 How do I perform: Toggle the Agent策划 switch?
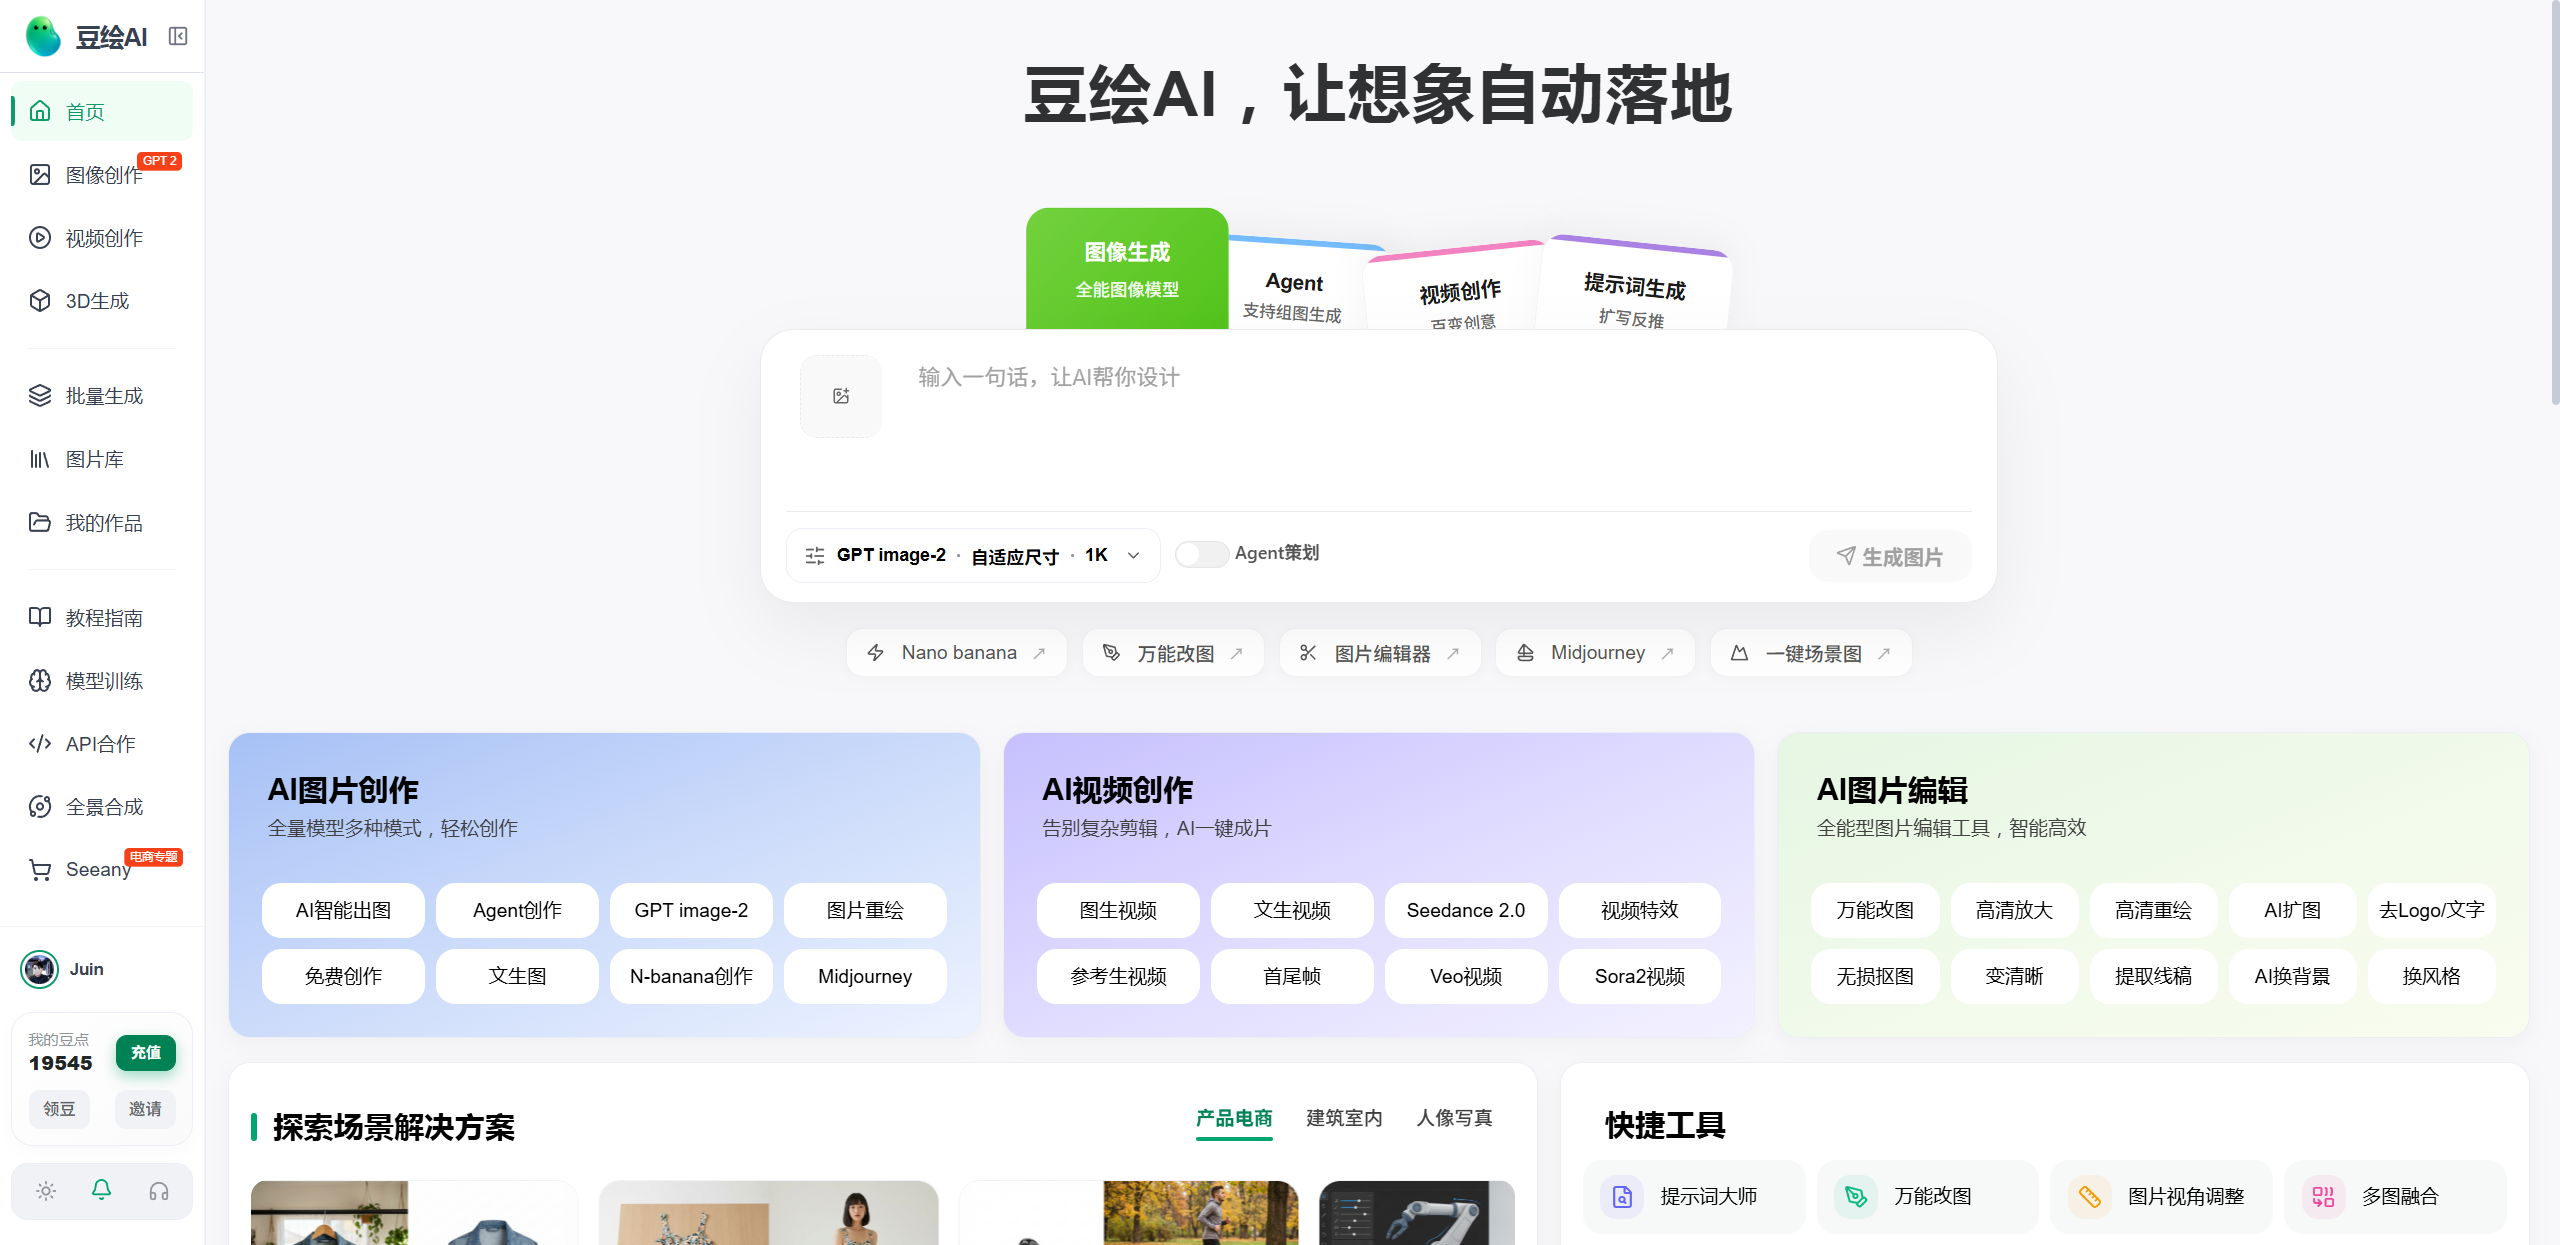[1201, 554]
